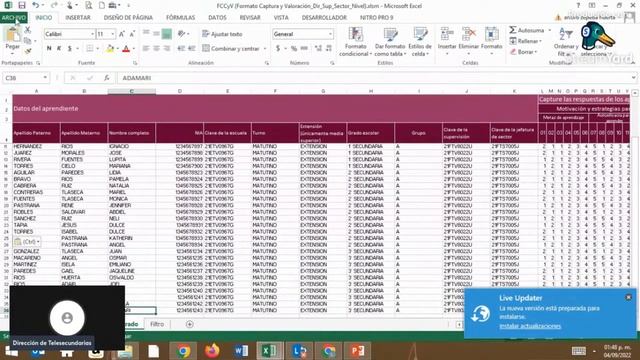The image size is (640, 360).
Task: Apply underline with the S button
Action: [69, 49]
